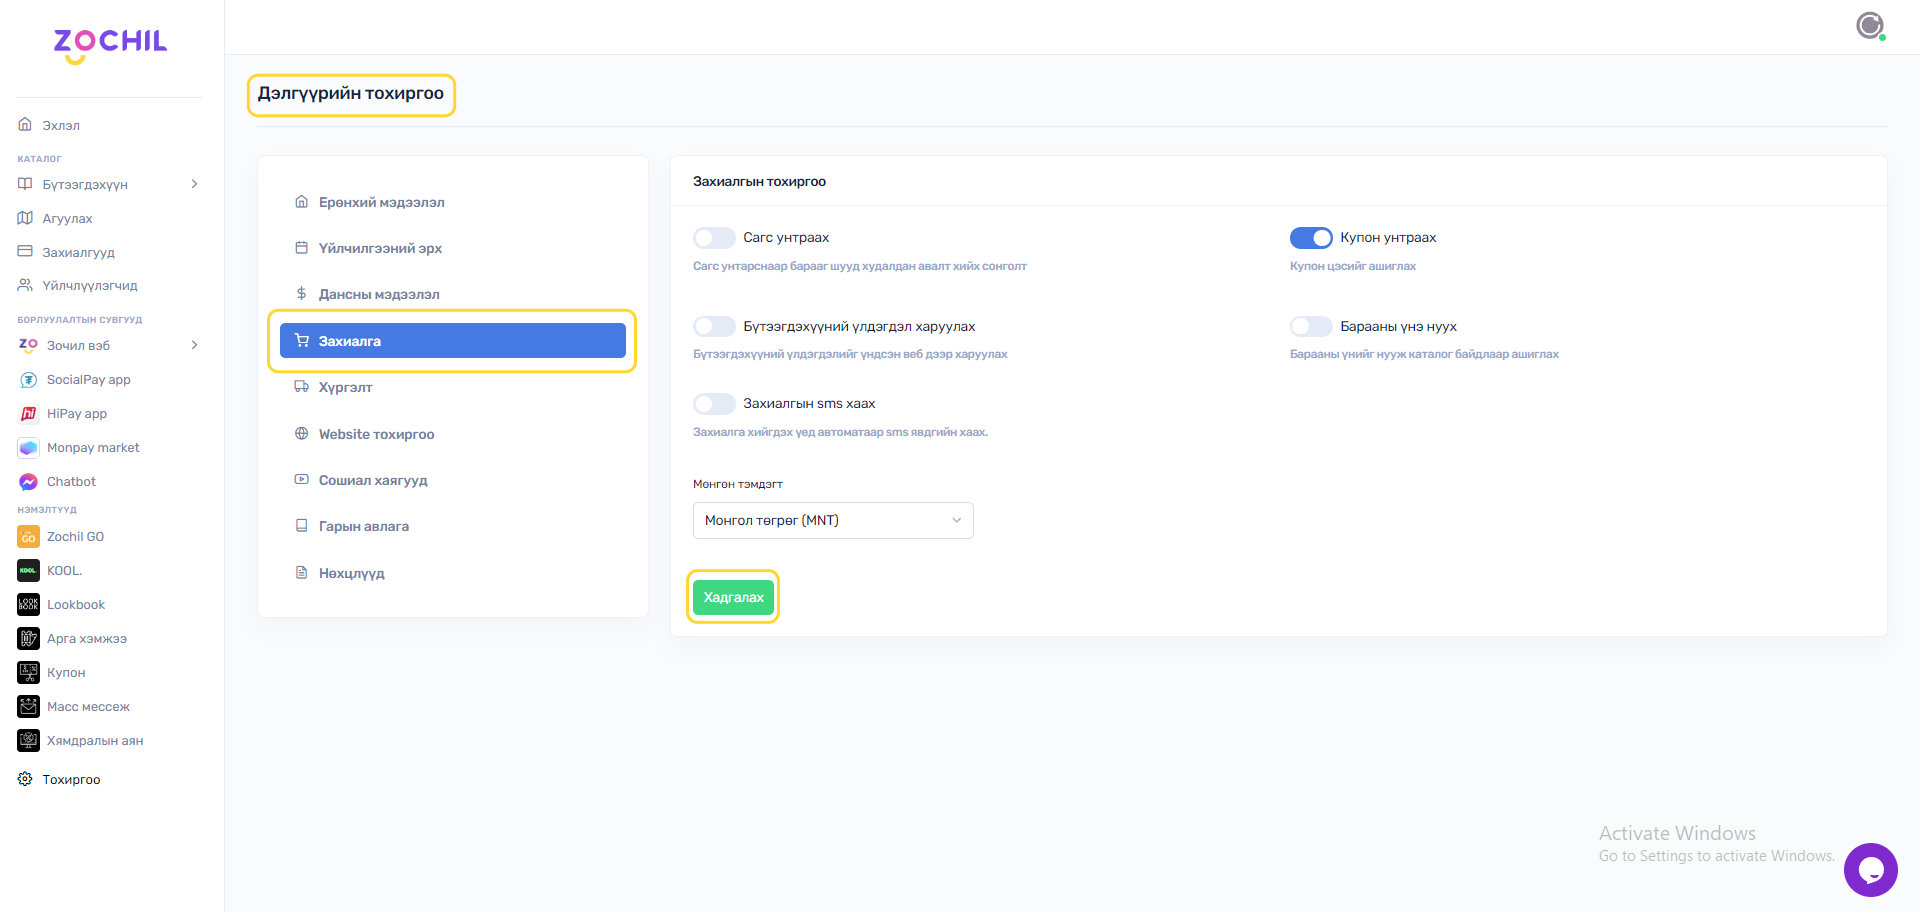Viewport: 1920px width, 912px height.
Task: Expand the Зочил вэб submenu
Action: pos(108,346)
